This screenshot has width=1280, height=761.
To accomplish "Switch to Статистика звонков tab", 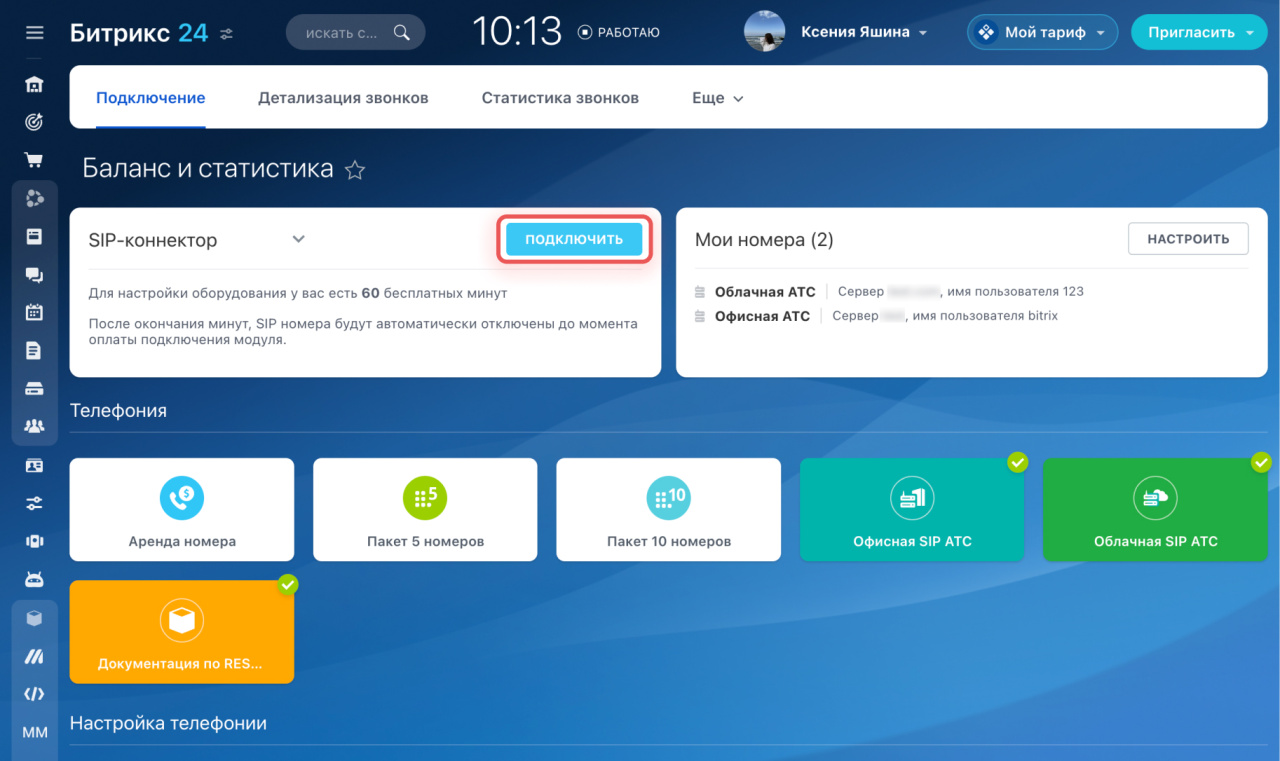I will (x=560, y=98).
